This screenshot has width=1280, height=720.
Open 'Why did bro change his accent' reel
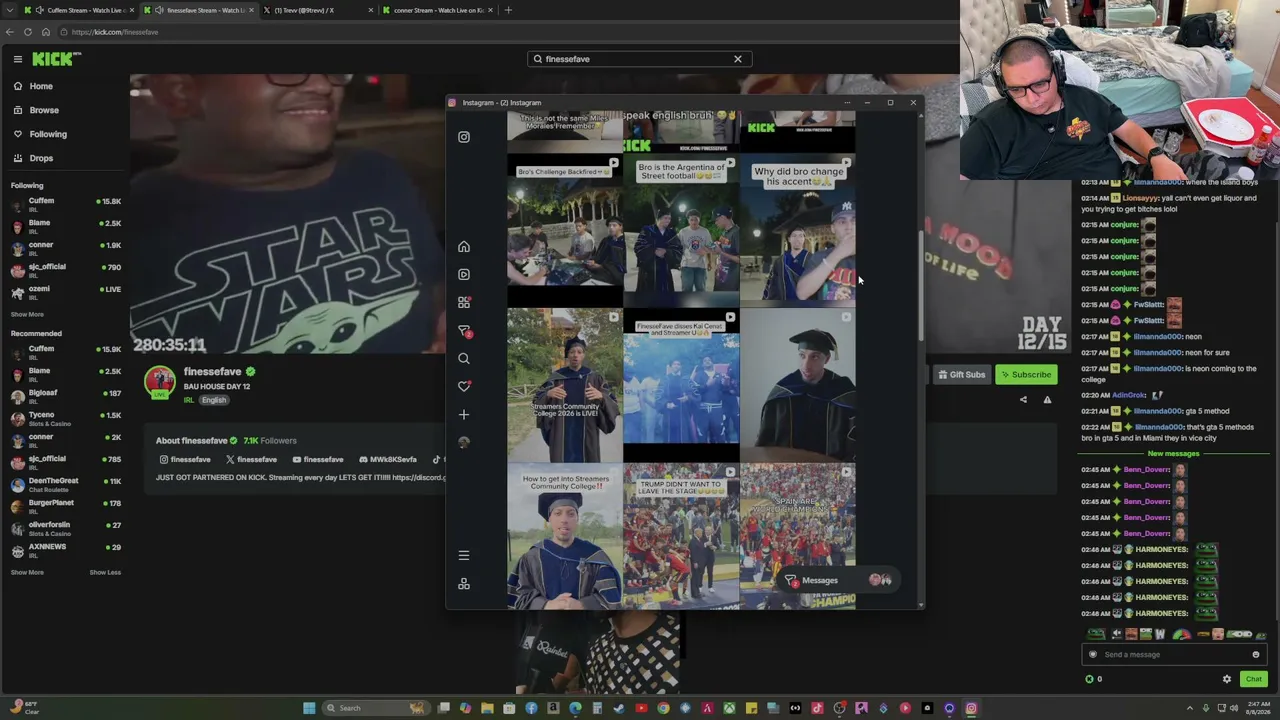click(x=798, y=229)
